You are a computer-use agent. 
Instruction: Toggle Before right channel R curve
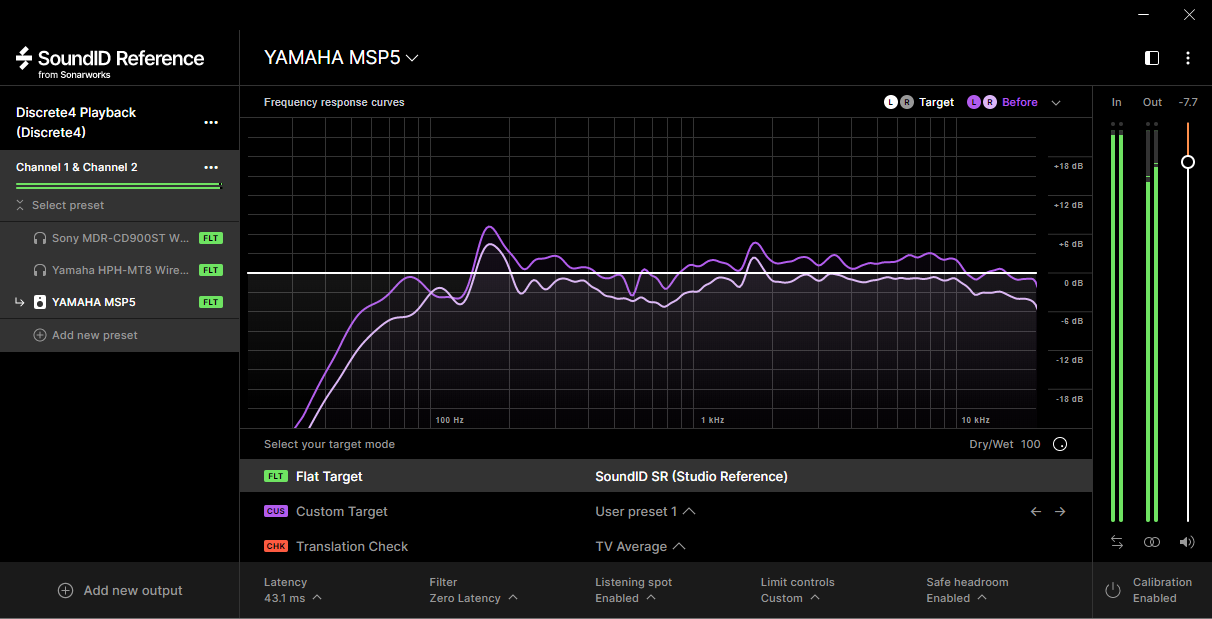point(989,102)
